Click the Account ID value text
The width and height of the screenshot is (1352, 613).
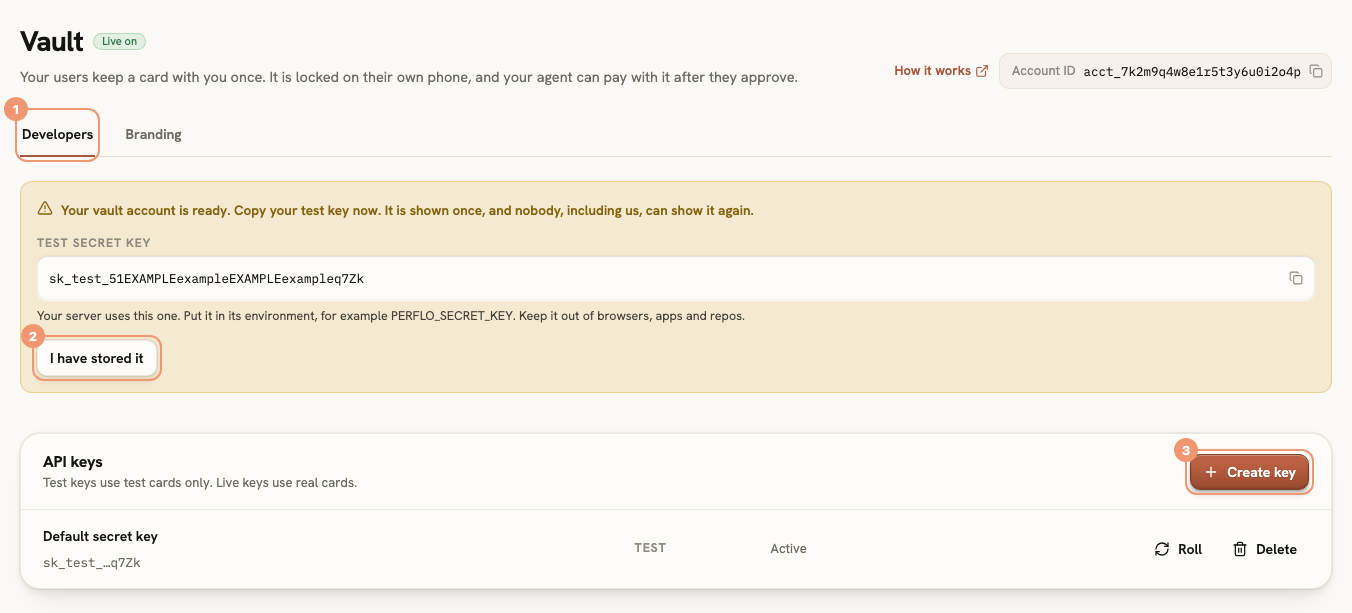coord(1192,72)
